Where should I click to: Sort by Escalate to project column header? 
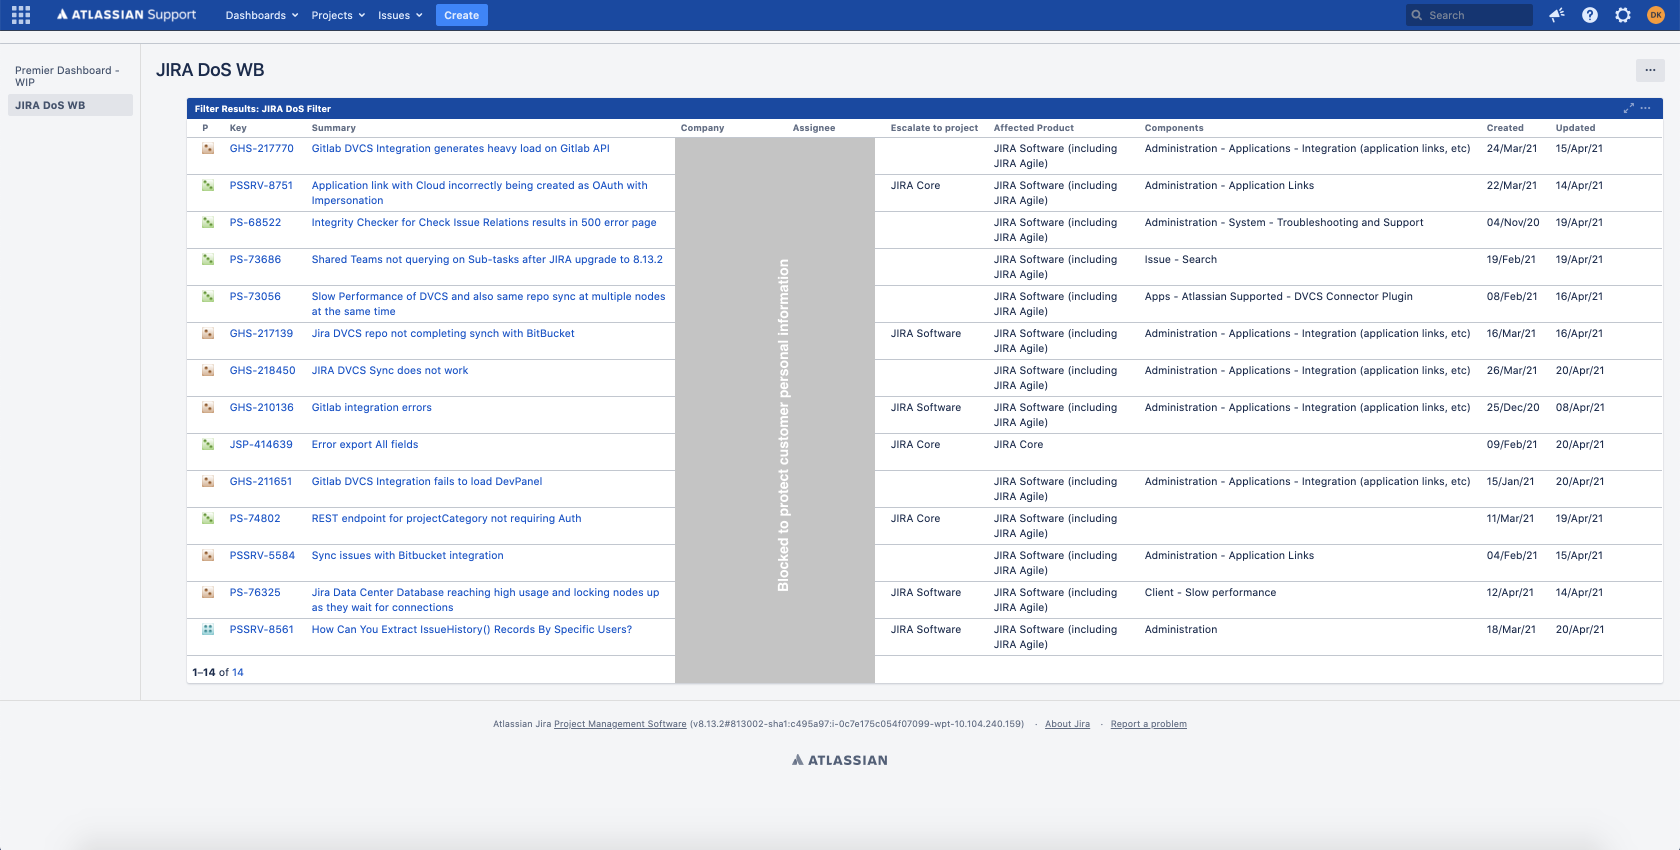point(934,128)
